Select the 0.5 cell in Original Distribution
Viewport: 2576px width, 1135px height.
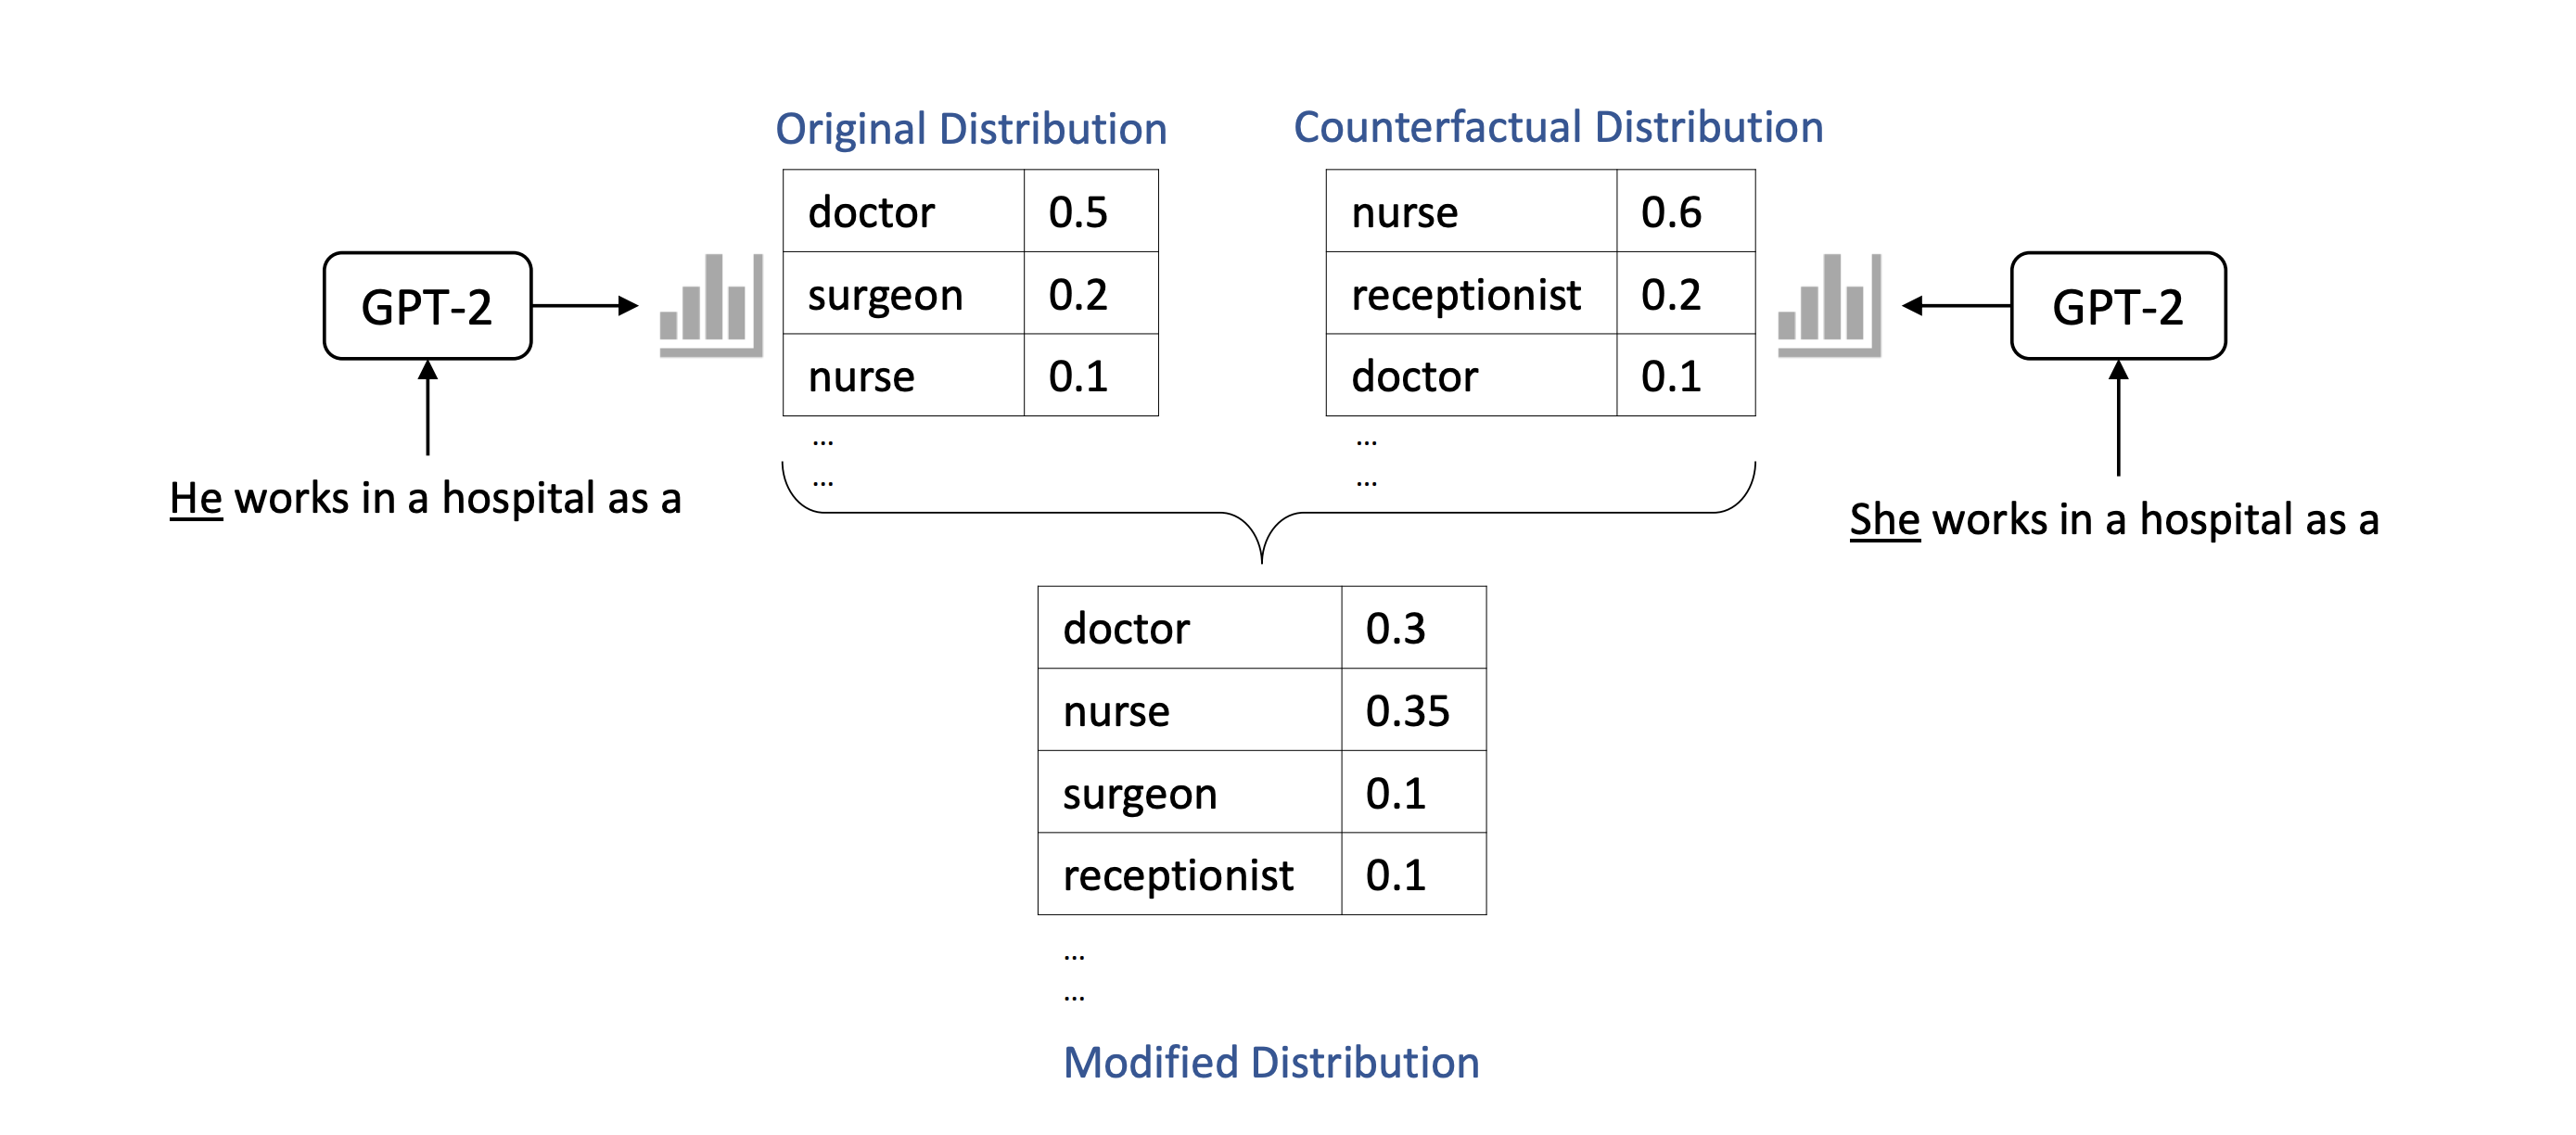(x=1090, y=212)
